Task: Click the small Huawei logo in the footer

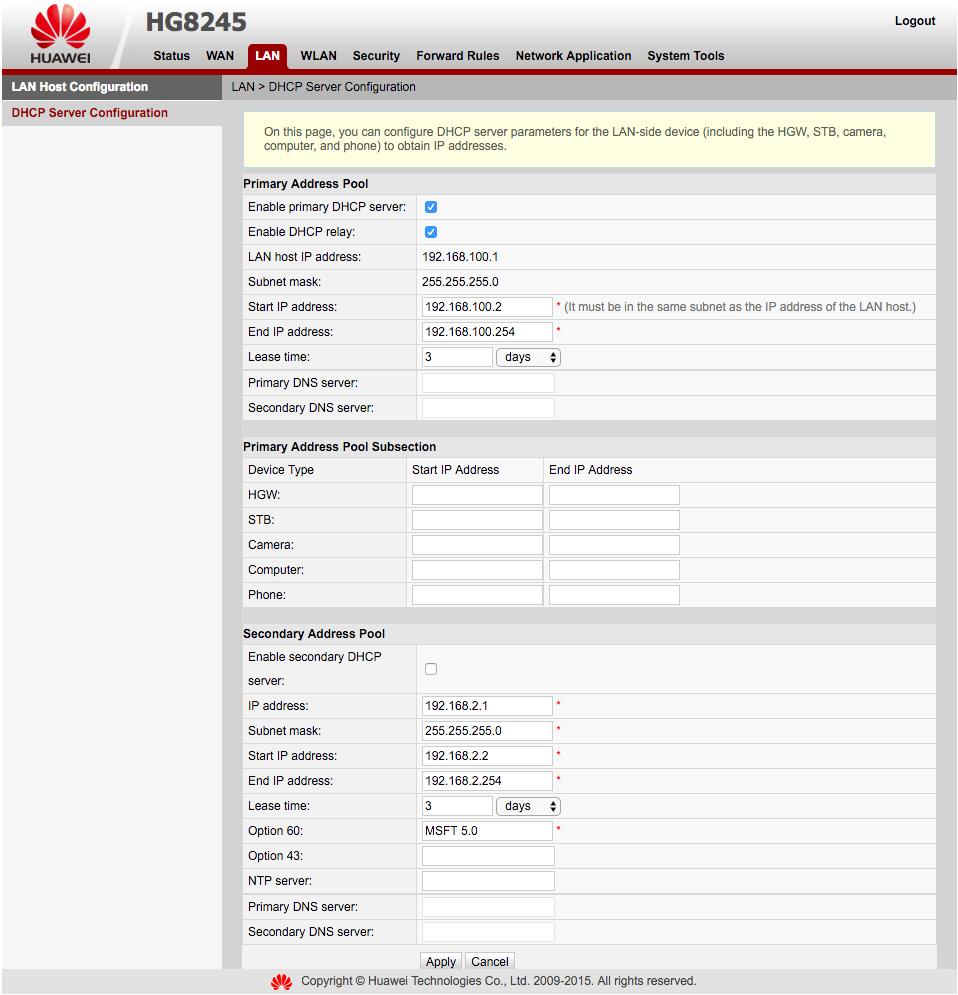Action: click(x=281, y=982)
